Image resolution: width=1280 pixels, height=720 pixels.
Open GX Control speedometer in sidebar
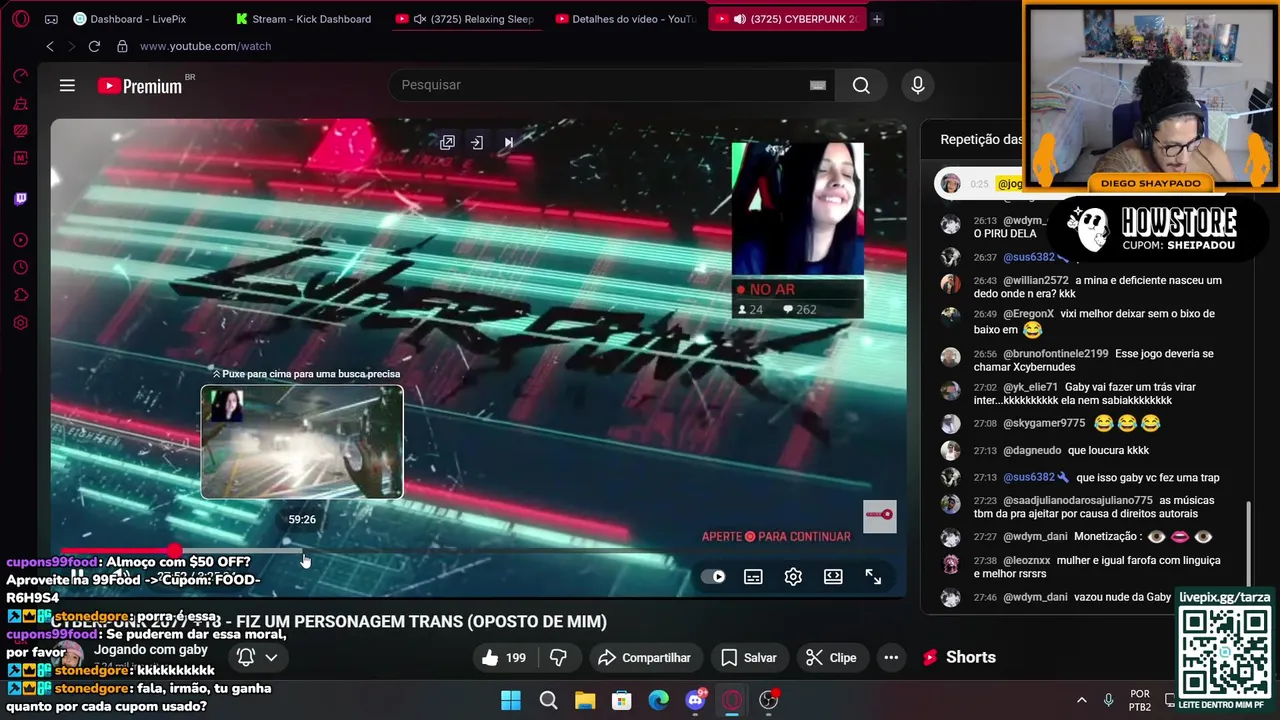click(20, 76)
